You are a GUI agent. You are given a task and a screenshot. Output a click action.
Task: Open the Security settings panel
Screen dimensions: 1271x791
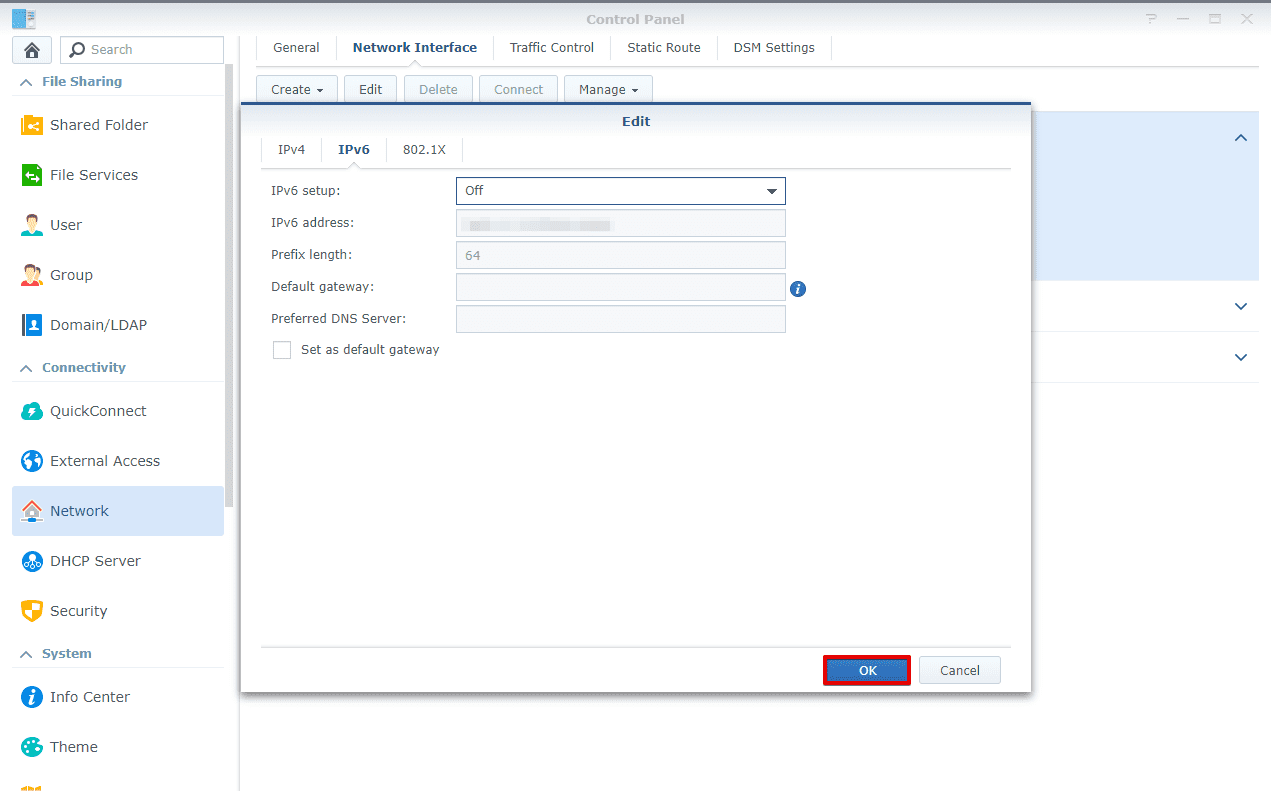click(x=79, y=610)
